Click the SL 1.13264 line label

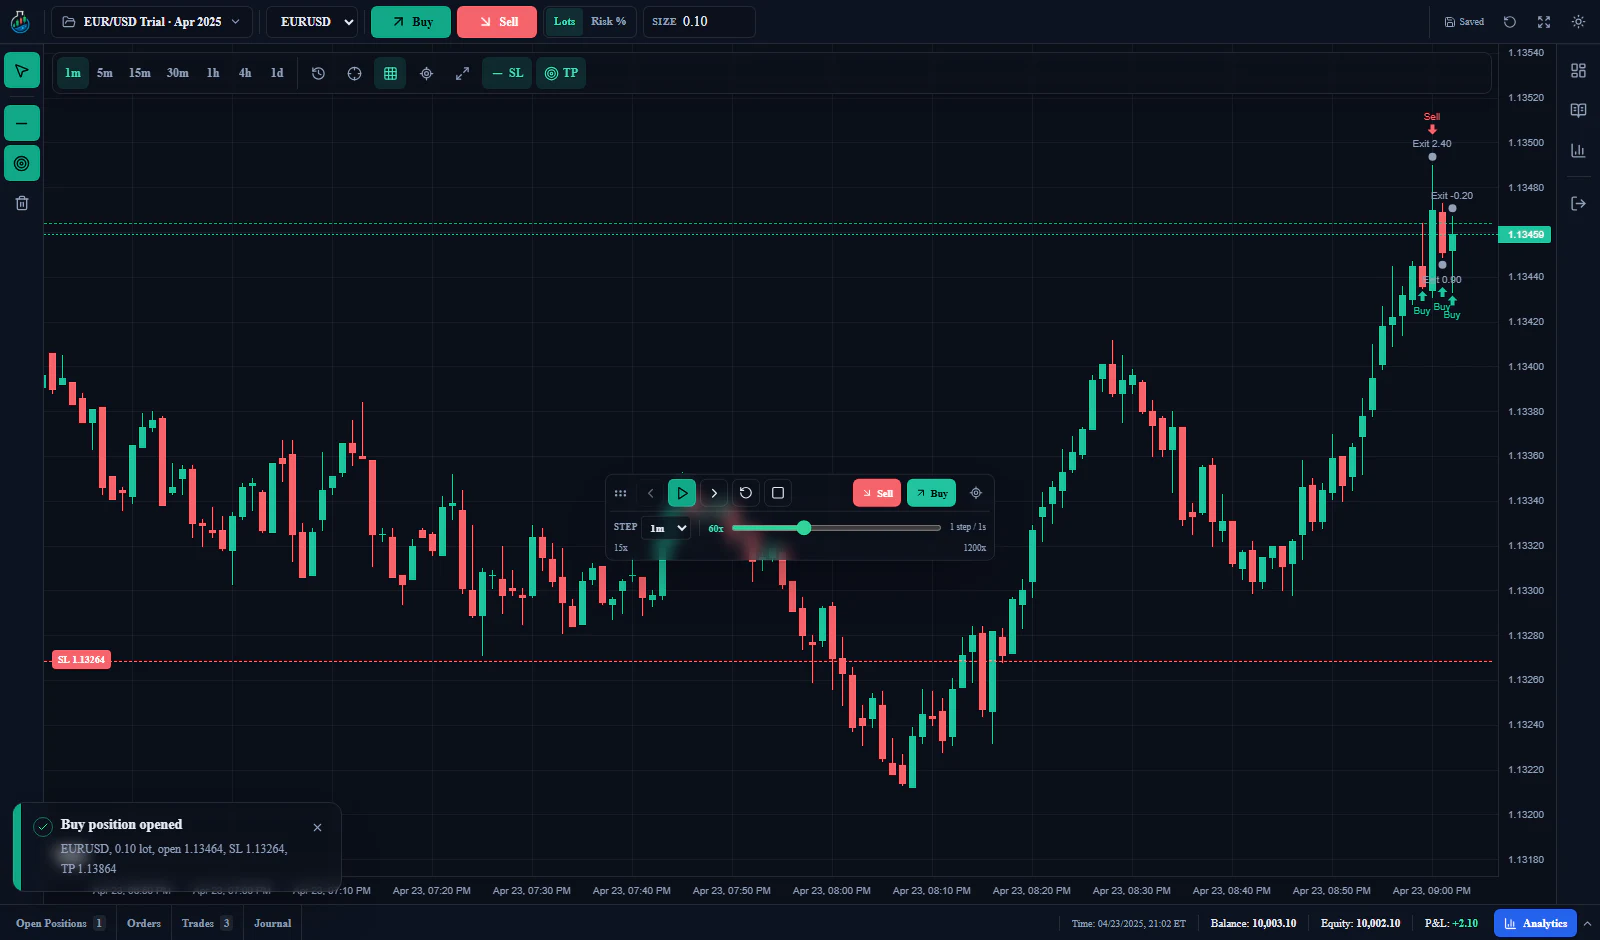[x=81, y=660]
